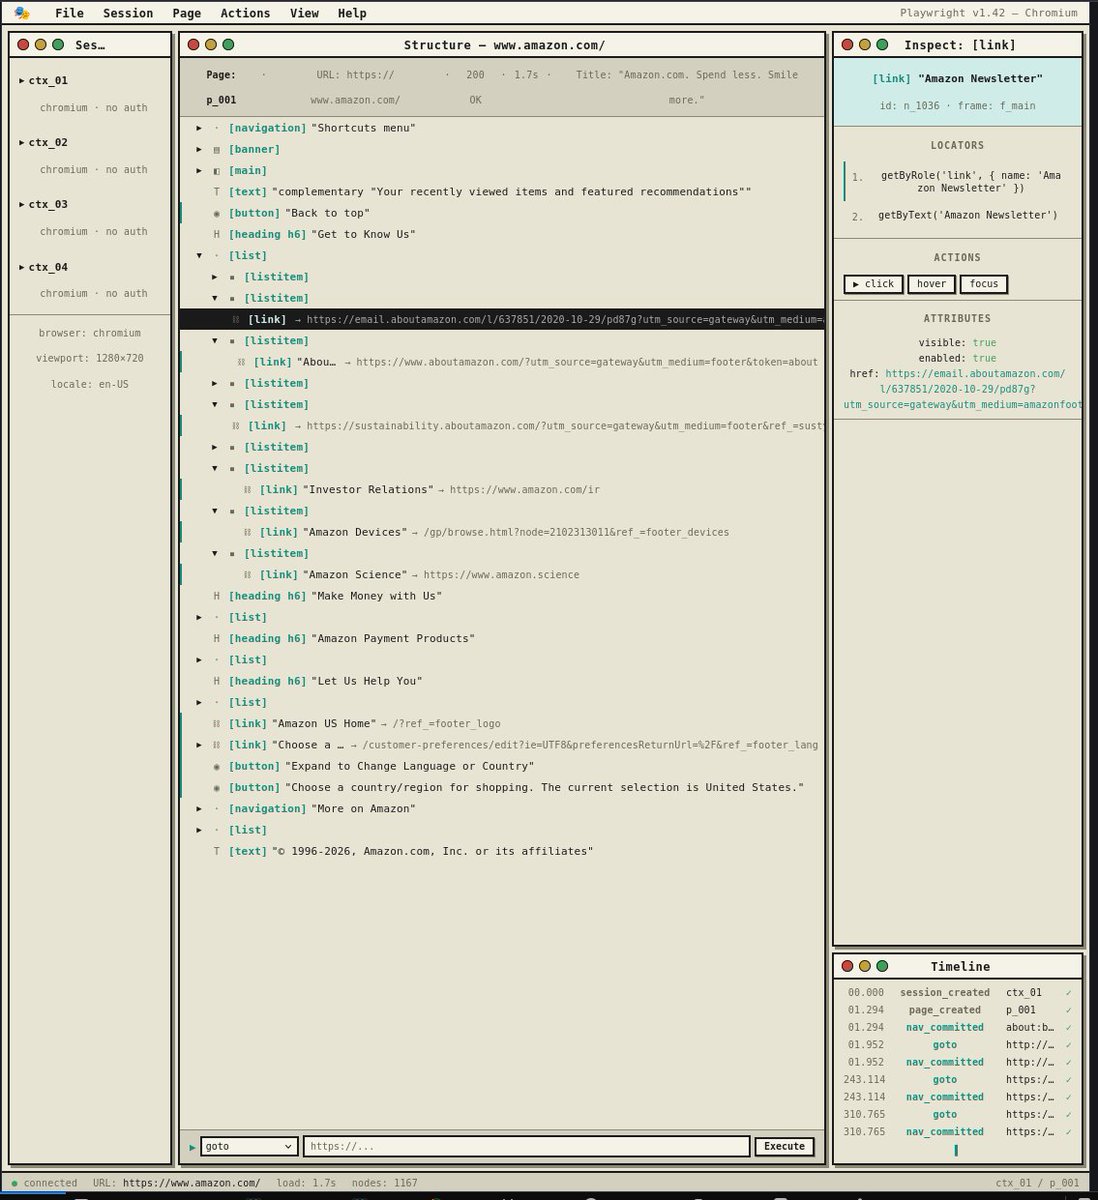
Task: Expand the ctx_03 session context
Action: pyautogui.click(x=22, y=205)
